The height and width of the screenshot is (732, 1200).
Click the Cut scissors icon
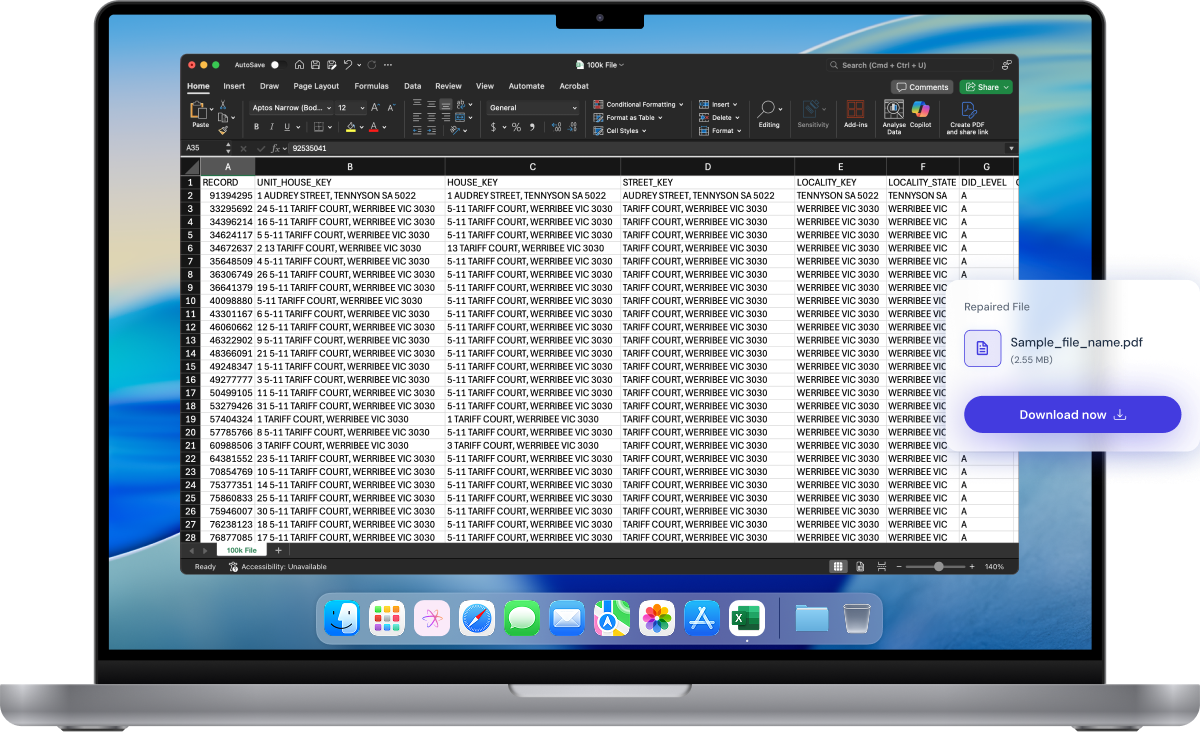coord(223,104)
